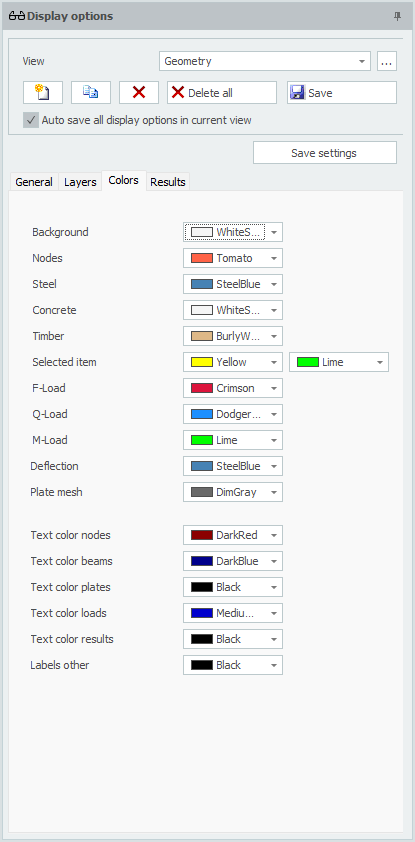The height and width of the screenshot is (842, 415).
Task: Click the MediumBlue swatch for Text color loads
Action: tap(202, 613)
